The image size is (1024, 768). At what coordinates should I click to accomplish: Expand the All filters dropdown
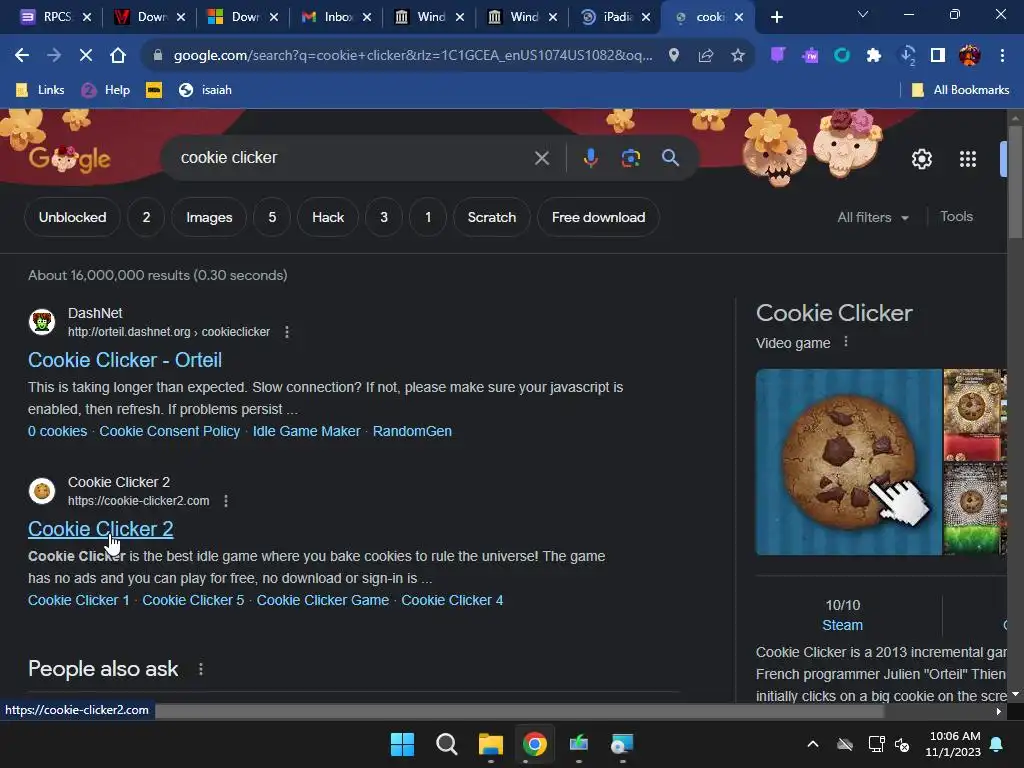873,217
